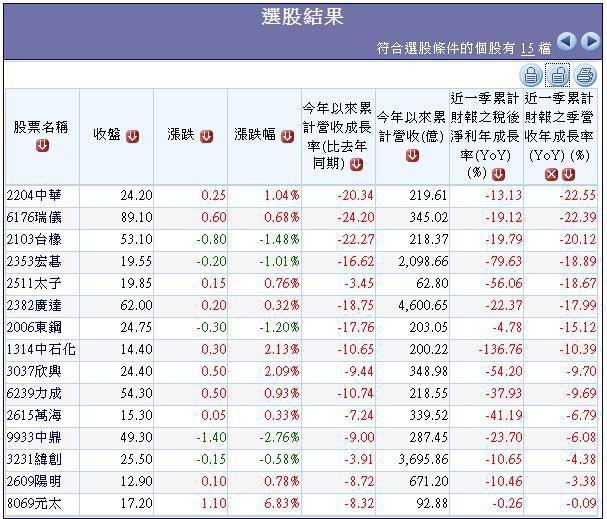This screenshot has width=607, height=519.
Task: Sort by 今年以來累計營收成長率 arrow
Action: coord(356,165)
